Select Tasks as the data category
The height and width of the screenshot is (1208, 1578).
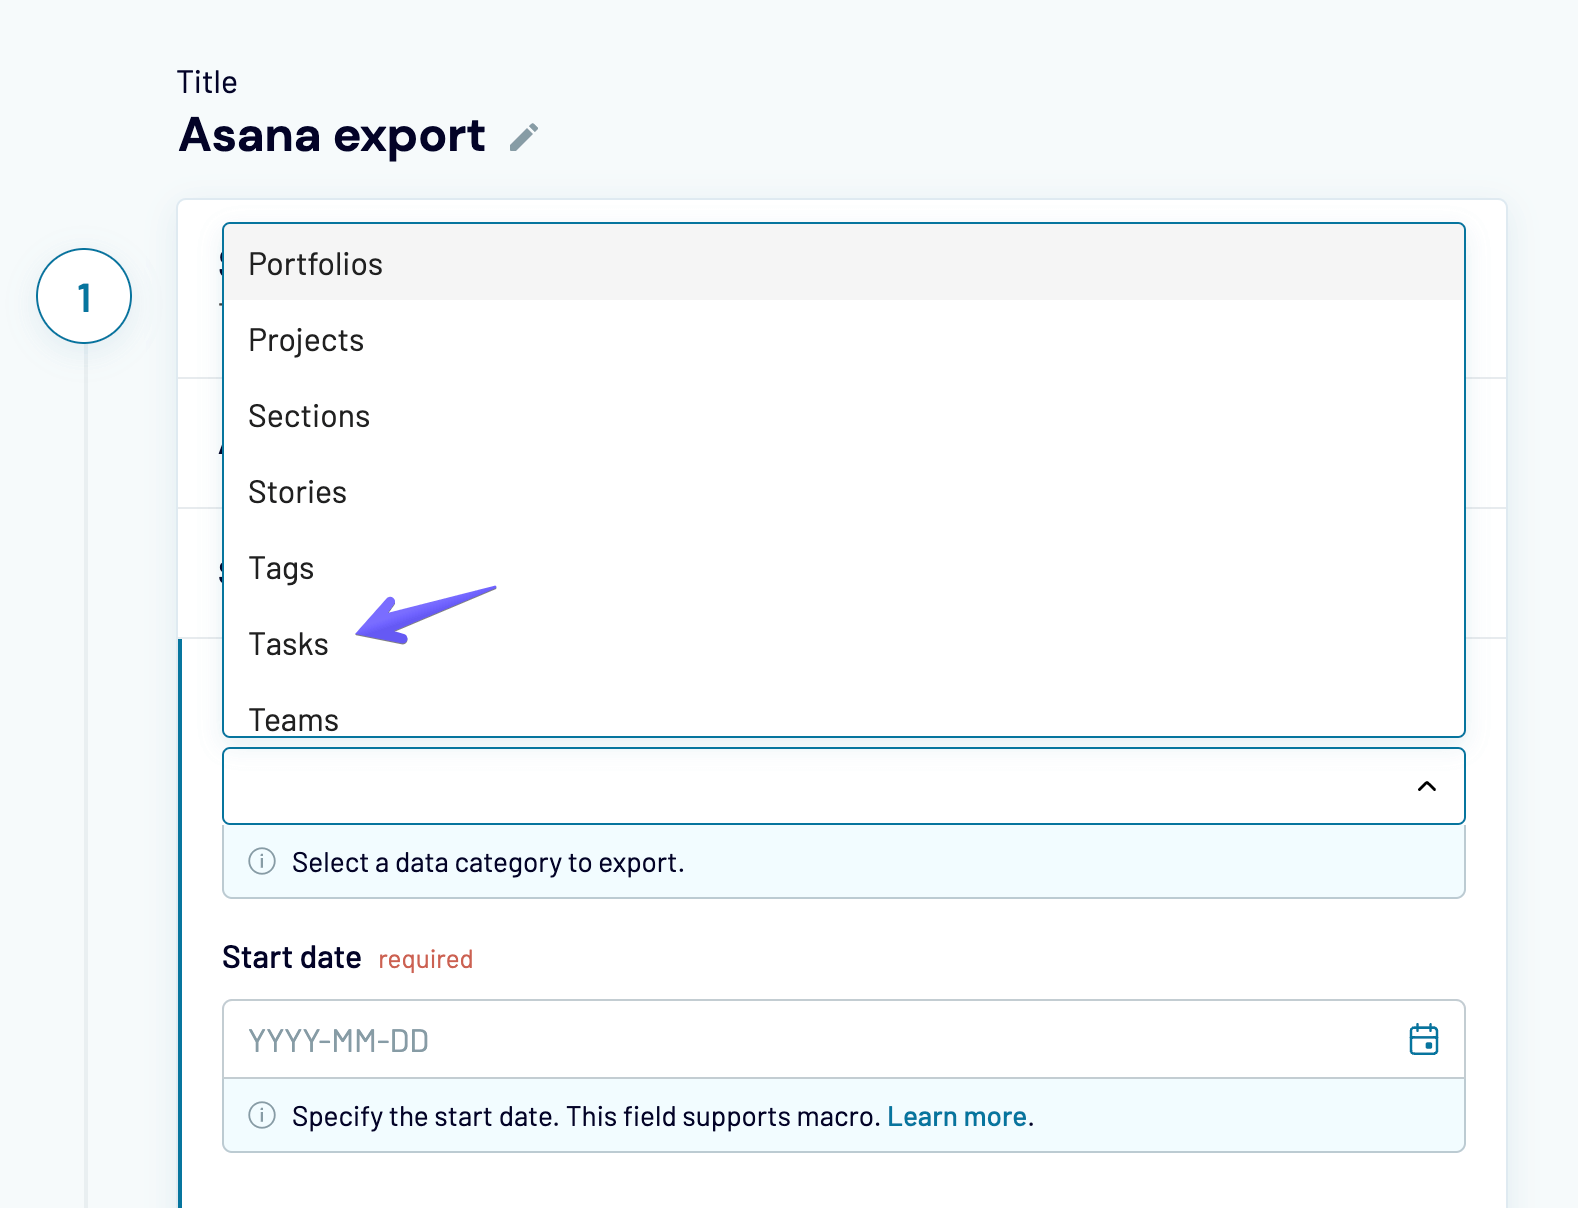pyautogui.click(x=288, y=644)
